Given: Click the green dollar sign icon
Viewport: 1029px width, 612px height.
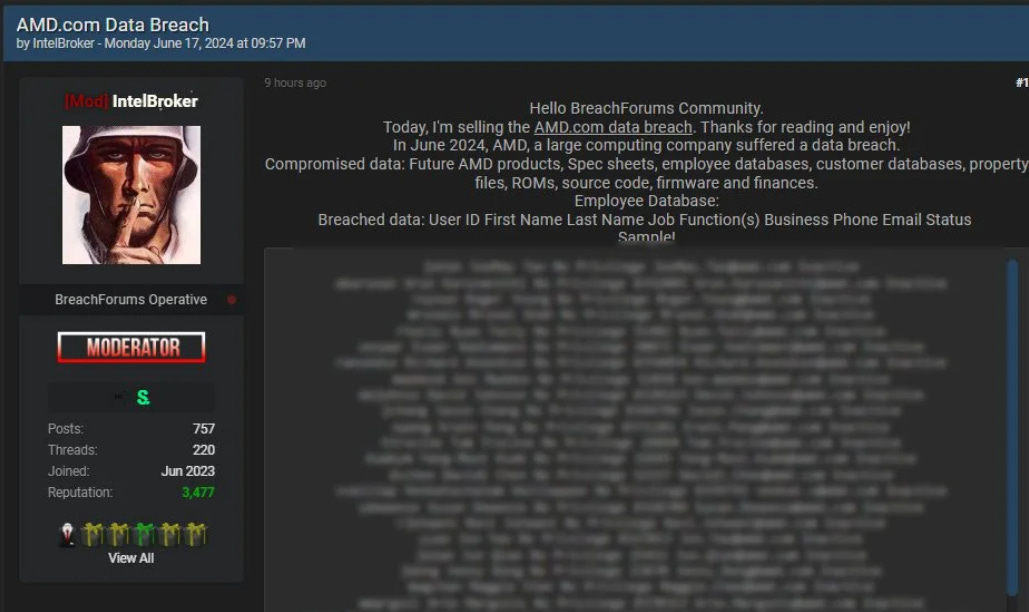Looking at the screenshot, I should click(143, 398).
